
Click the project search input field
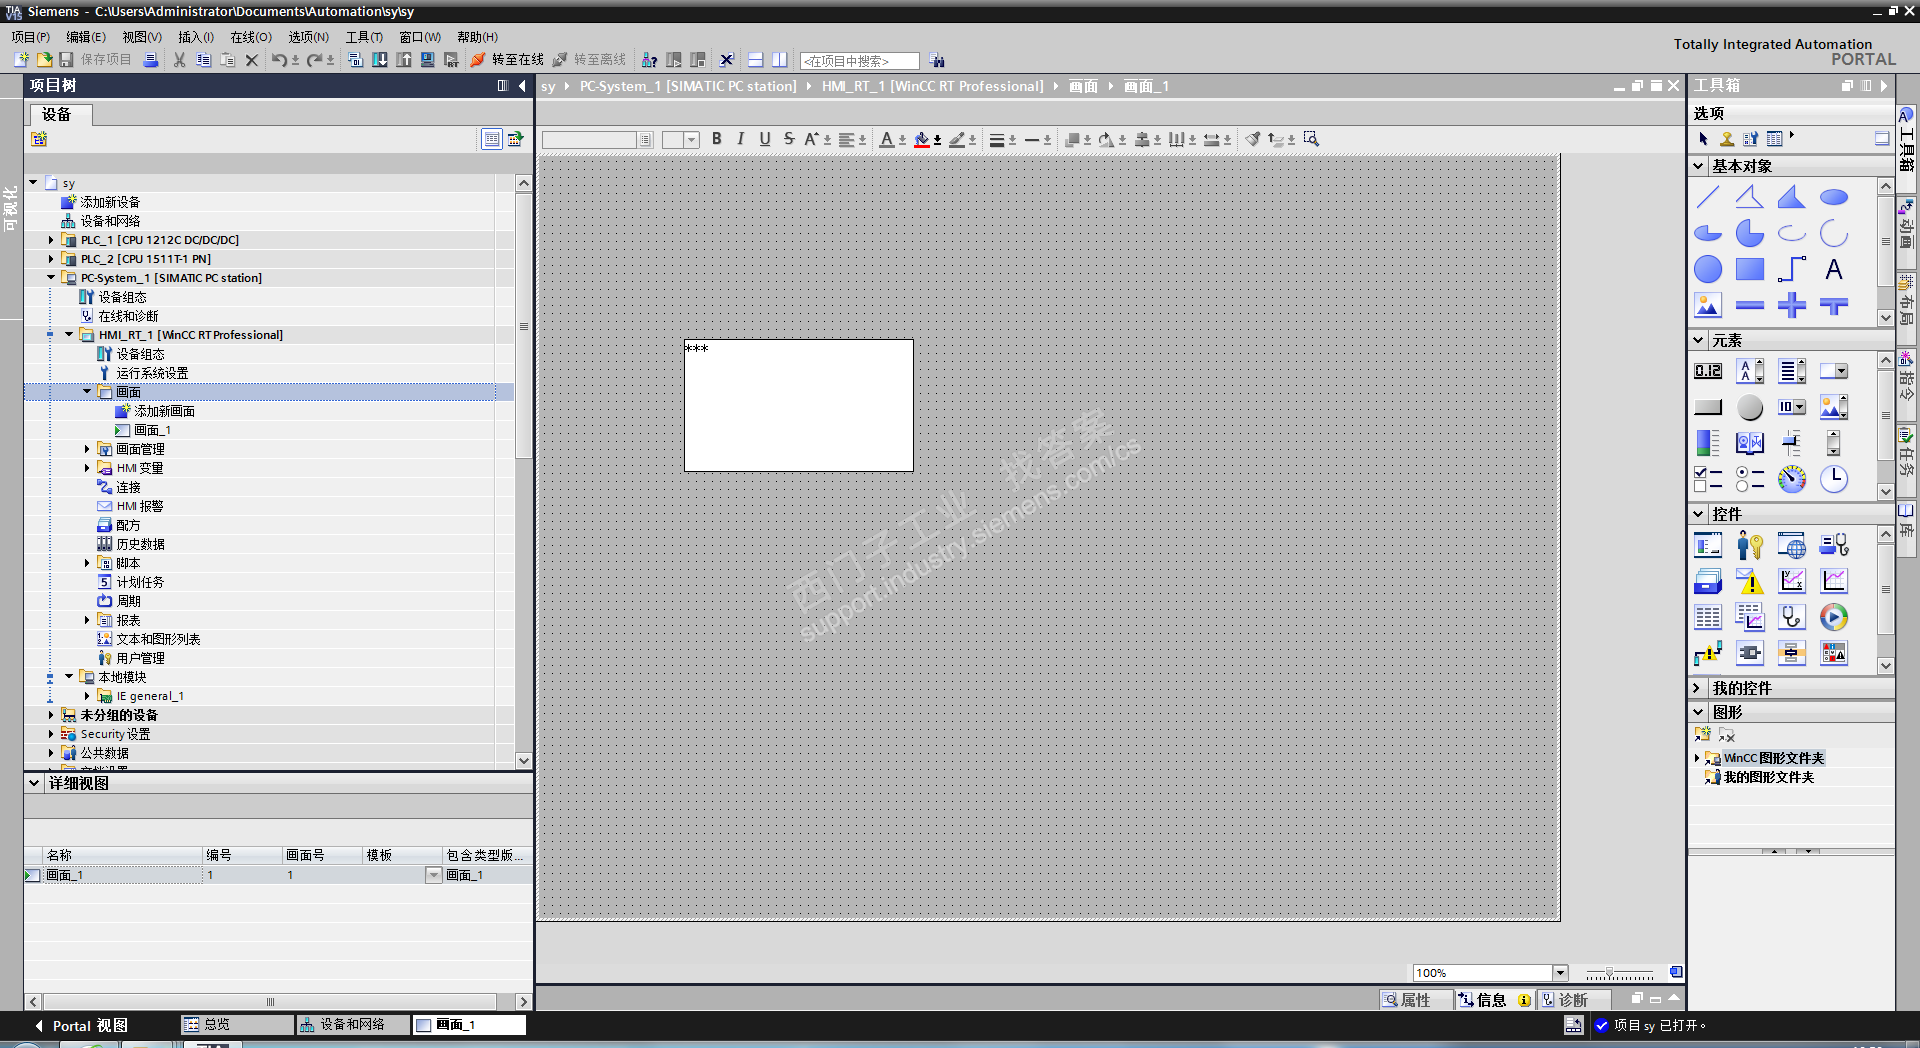pyautogui.click(x=859, y=61)
